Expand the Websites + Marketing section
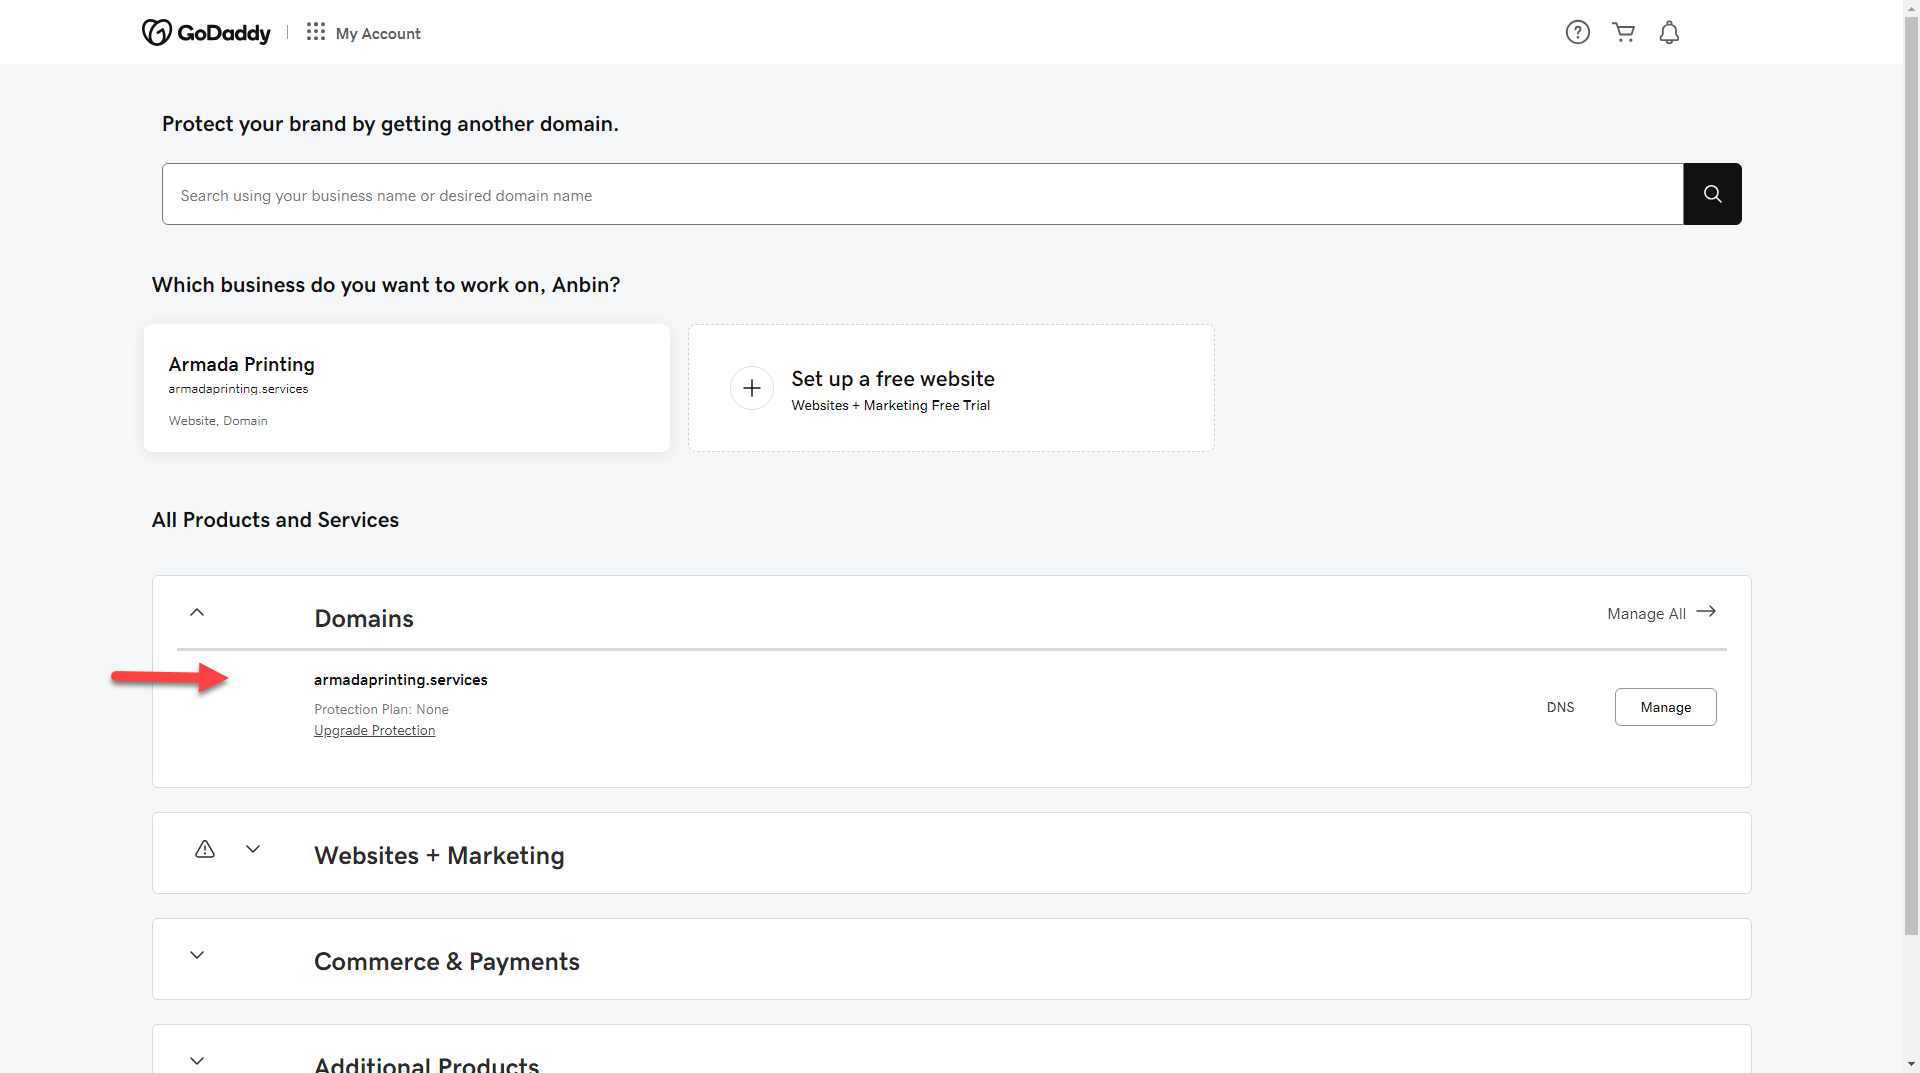 (253, 849)
